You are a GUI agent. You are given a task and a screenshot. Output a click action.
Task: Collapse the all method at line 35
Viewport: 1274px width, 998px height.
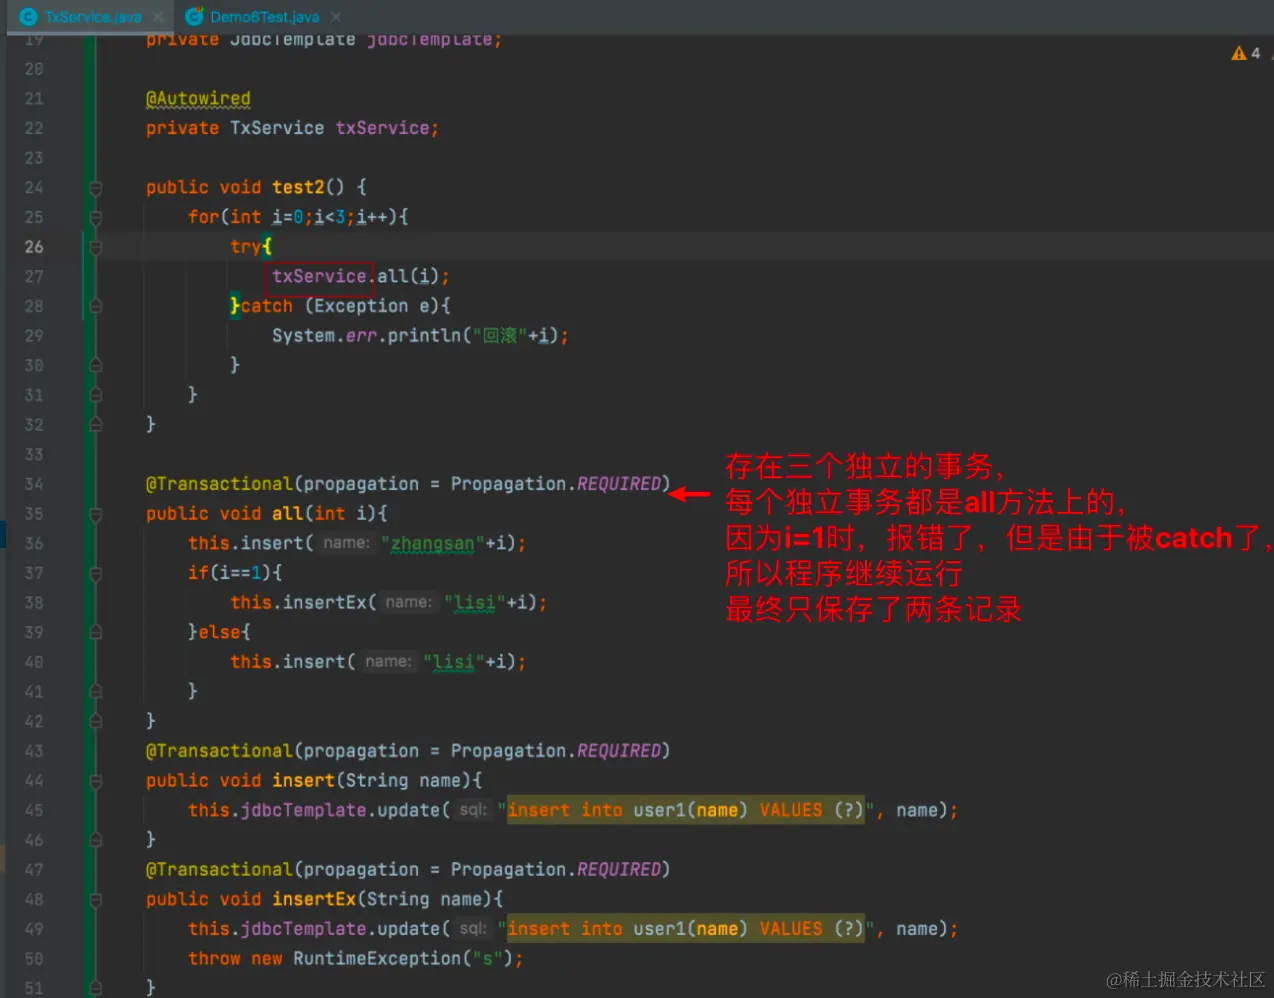click(96, 514)
